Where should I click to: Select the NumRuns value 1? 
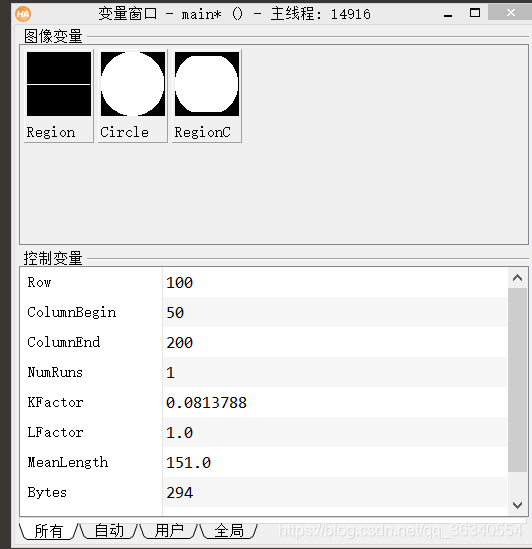pyautogui.click(x=170, y=373)
